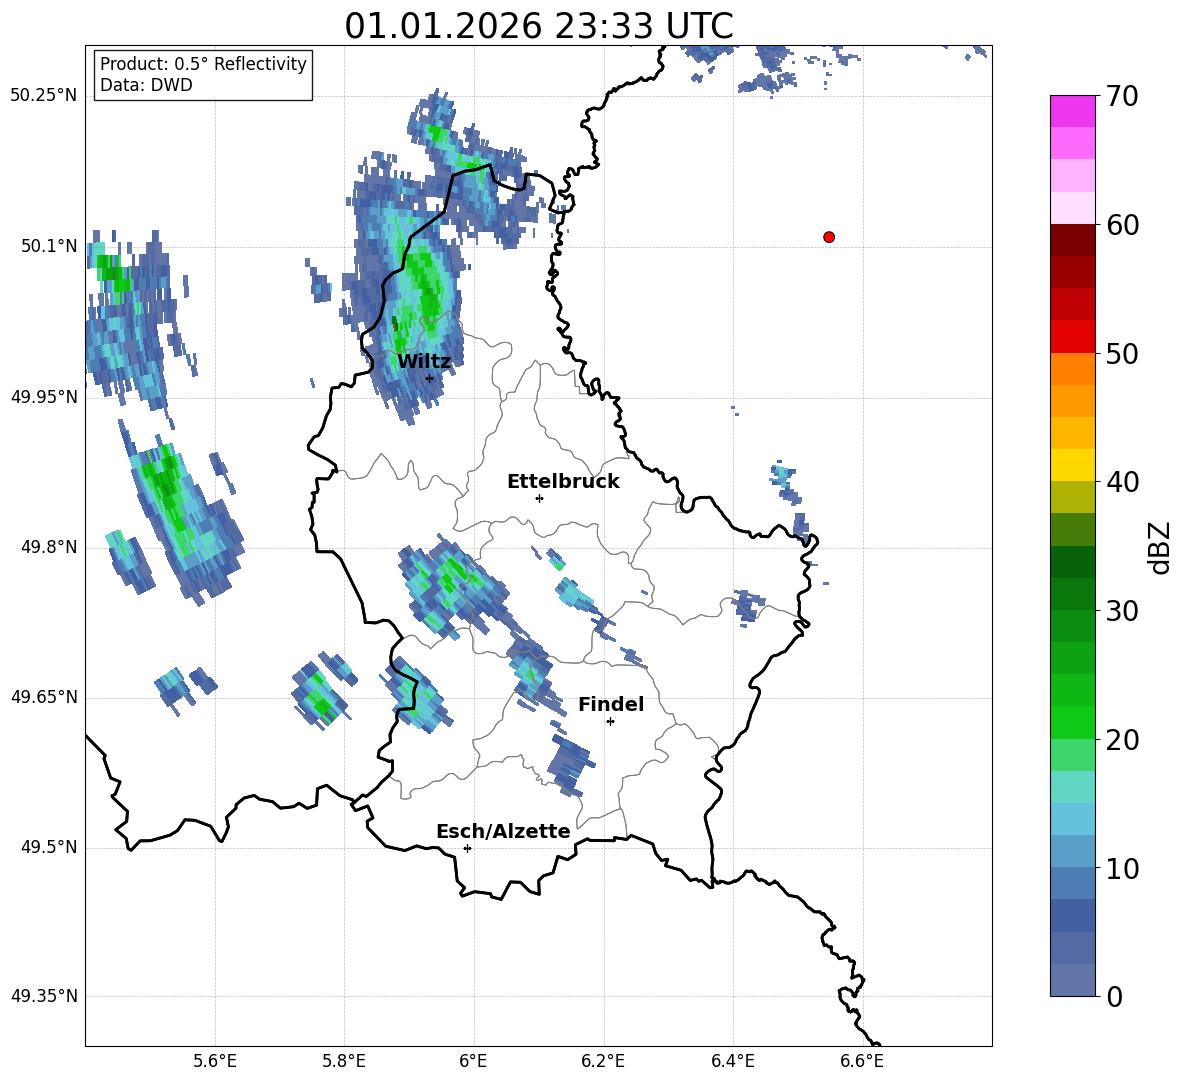This screenshot has height=1081, width=1184.
Task: Click the 50 colorbar tick label
Action: 1122,354
